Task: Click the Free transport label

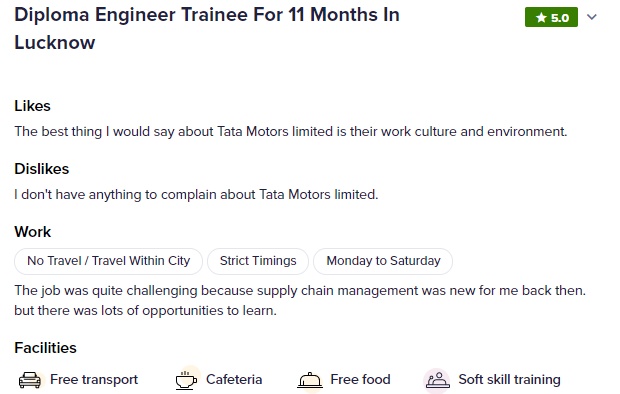Action: point(94,379)
